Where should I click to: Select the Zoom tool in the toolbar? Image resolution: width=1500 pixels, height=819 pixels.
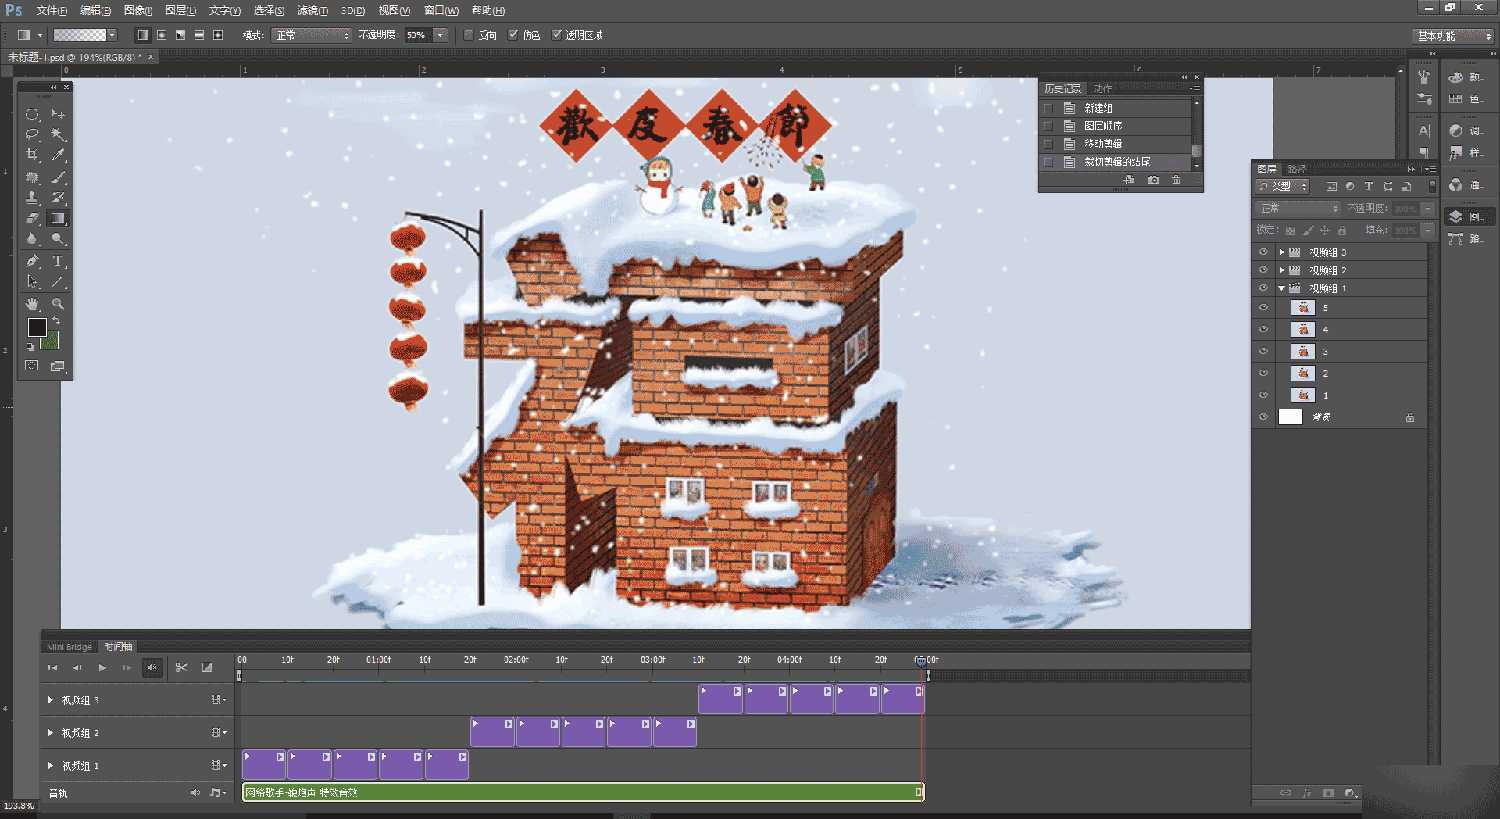pyautogui.click(x=58, y=304)
